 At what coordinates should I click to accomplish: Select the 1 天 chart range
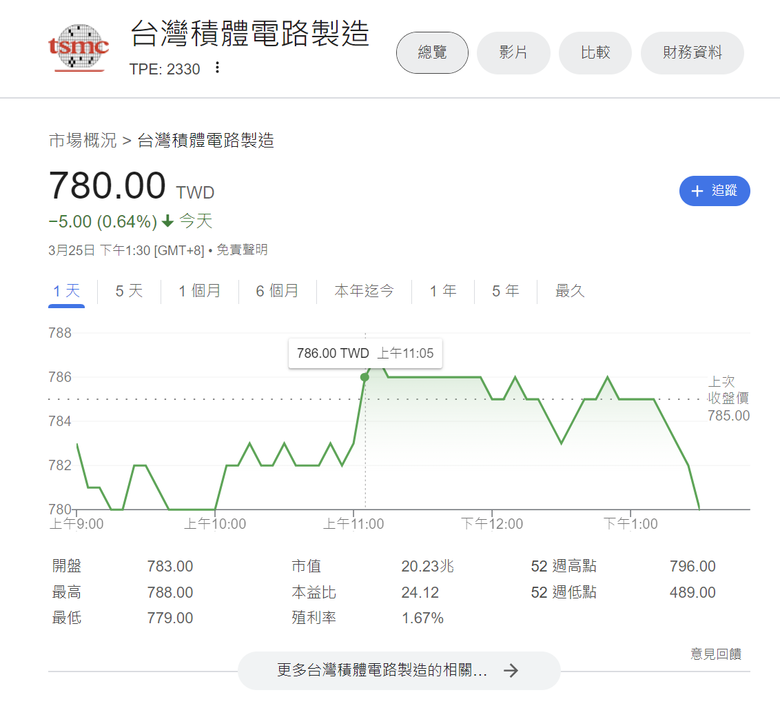(x=67, y=291)
